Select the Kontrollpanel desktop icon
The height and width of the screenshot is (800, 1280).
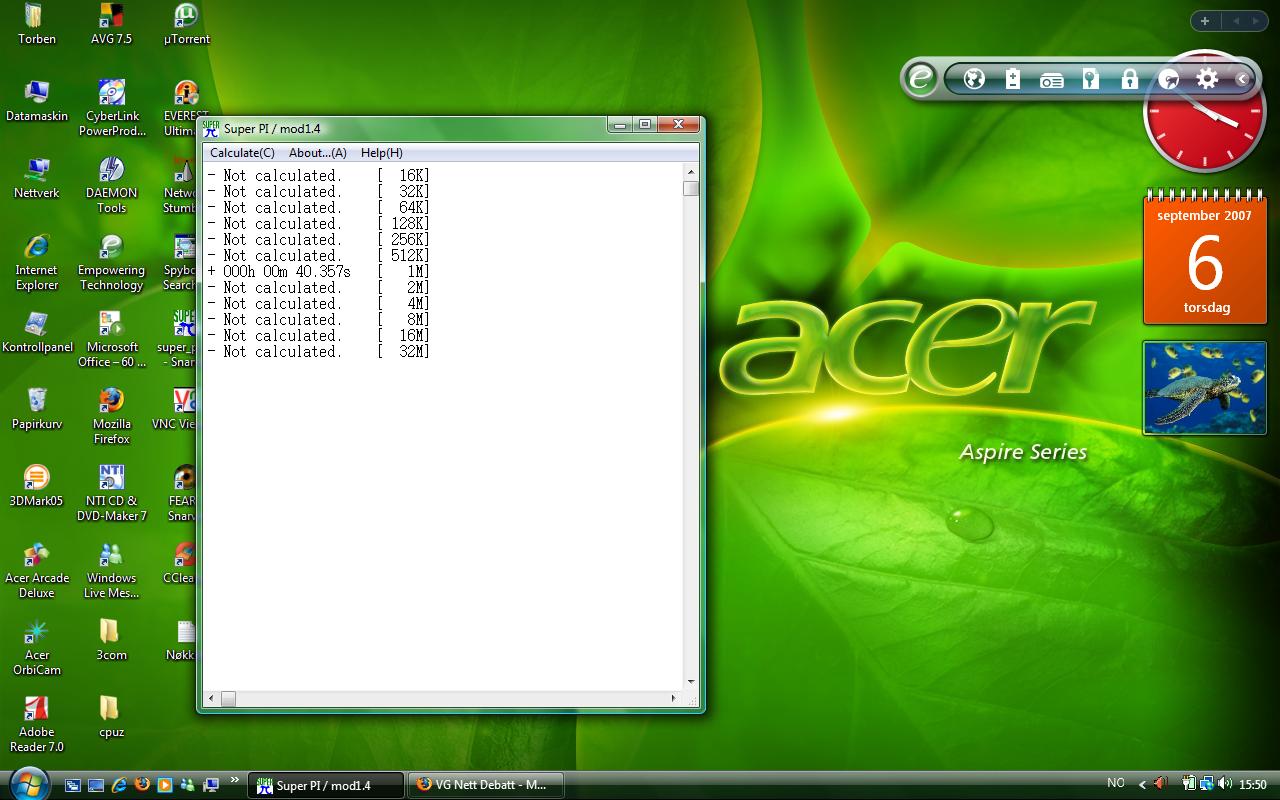(x=37, y=333)
